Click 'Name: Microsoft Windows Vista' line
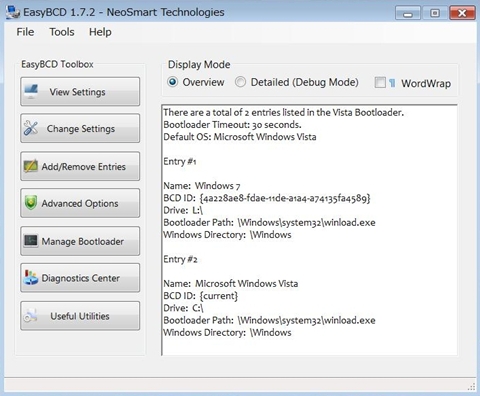The height and width of the screenshot is (396, 480). [x=231, y=284]
